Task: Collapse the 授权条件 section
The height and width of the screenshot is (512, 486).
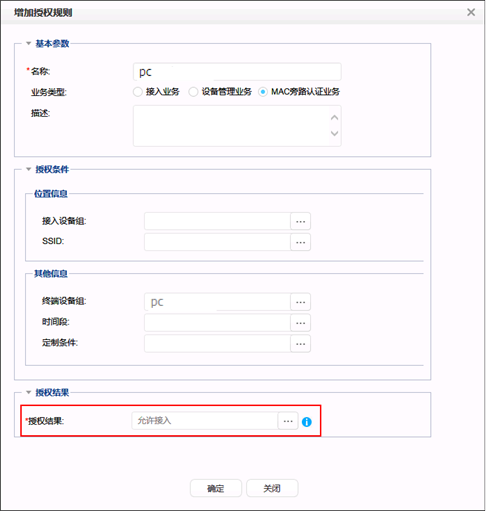Action: (29, 169)
